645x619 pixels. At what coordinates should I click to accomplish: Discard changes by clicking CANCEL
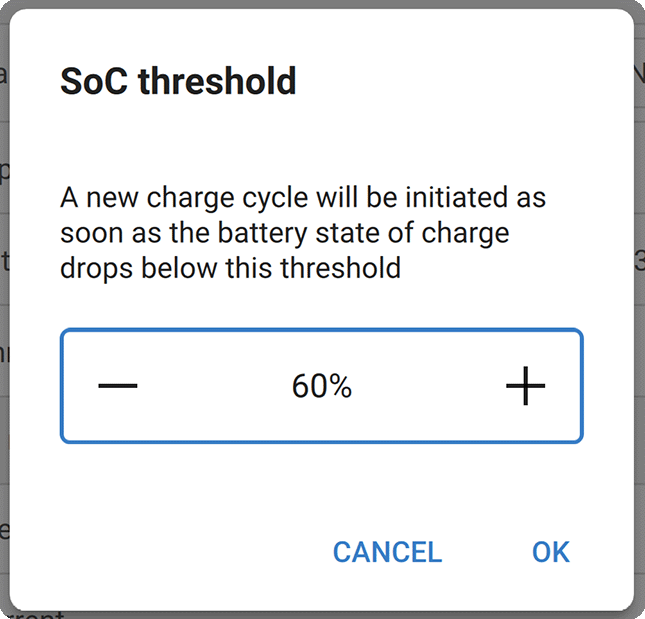tap(387, 552)
